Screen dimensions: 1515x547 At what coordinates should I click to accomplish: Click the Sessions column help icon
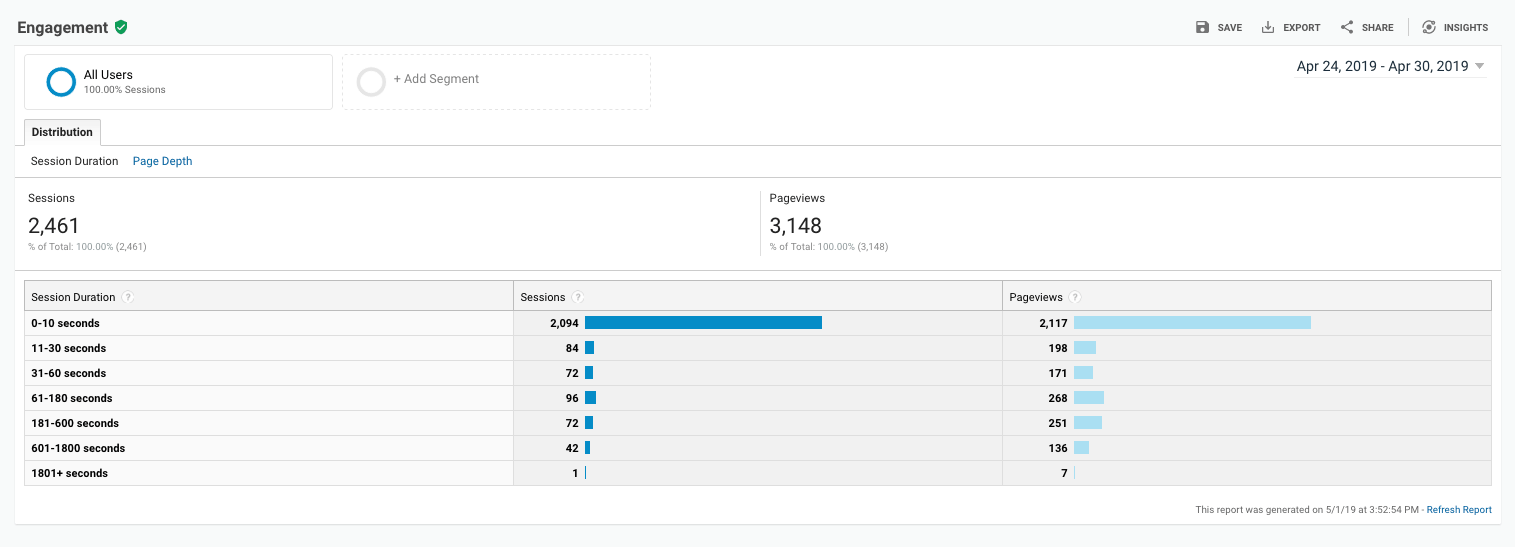point(578,297)
